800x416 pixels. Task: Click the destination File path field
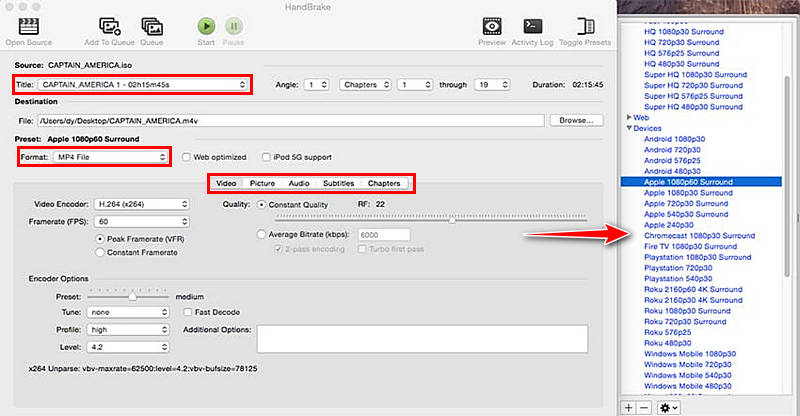291,121
